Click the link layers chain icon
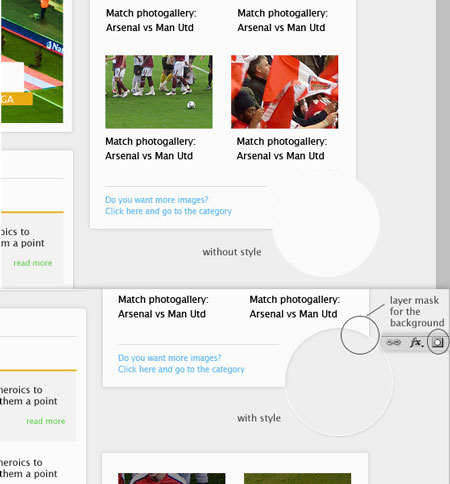The width and height of the screenshot is (450, 484). click(393, 342)
